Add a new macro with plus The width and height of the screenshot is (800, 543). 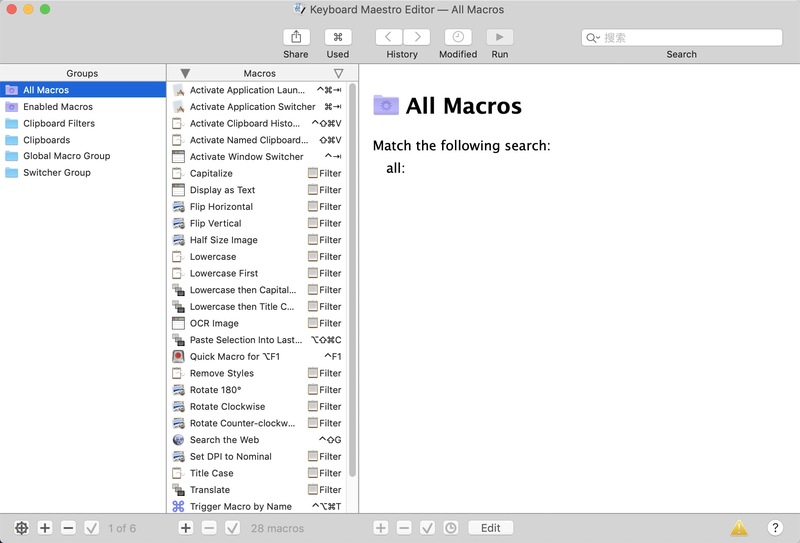[x=186, y=528]
